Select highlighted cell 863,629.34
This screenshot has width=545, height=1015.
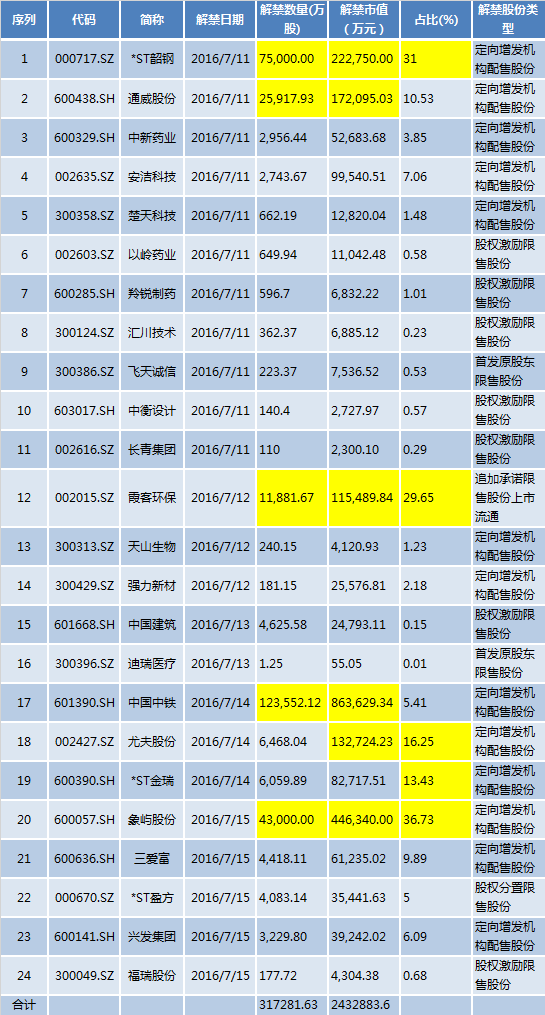364,702
